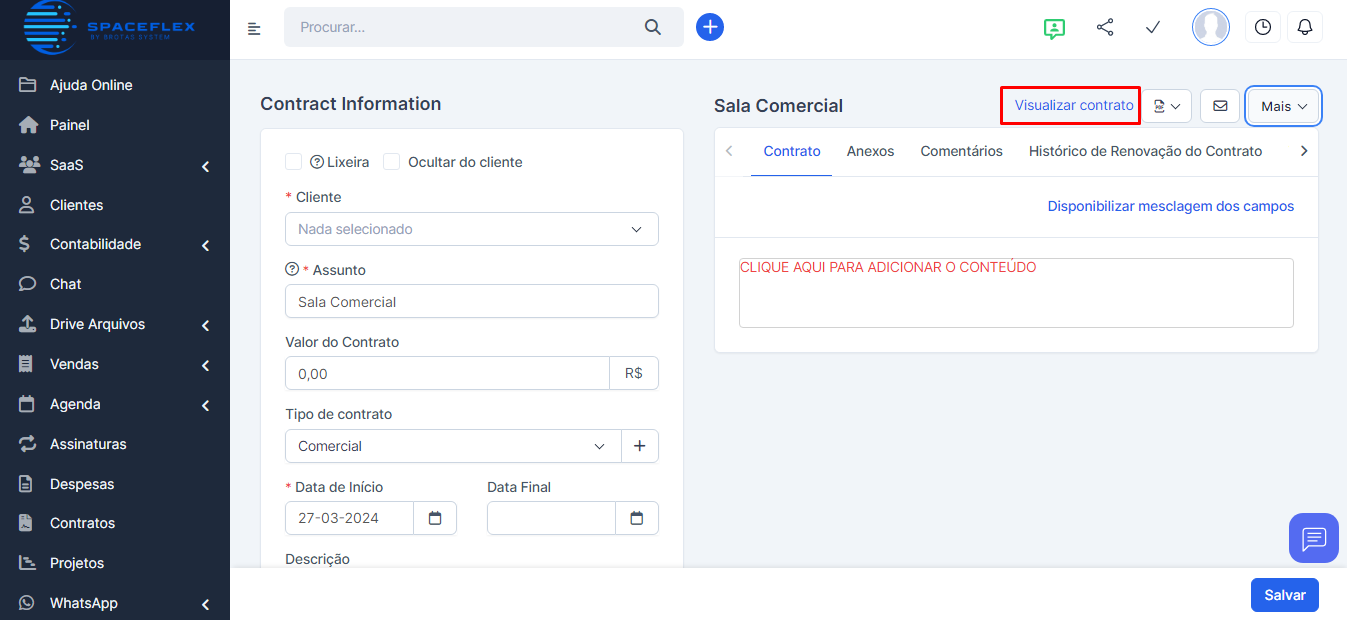Open the Cliente dropdown selector
Viewport: 1347px width, 620px height.
[x=471, y=229]
